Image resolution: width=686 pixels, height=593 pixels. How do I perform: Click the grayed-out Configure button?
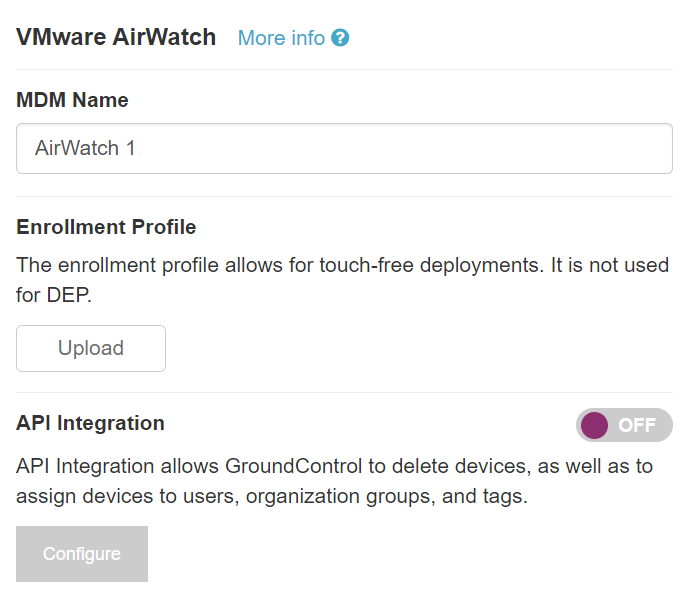(x=82, y=554)
